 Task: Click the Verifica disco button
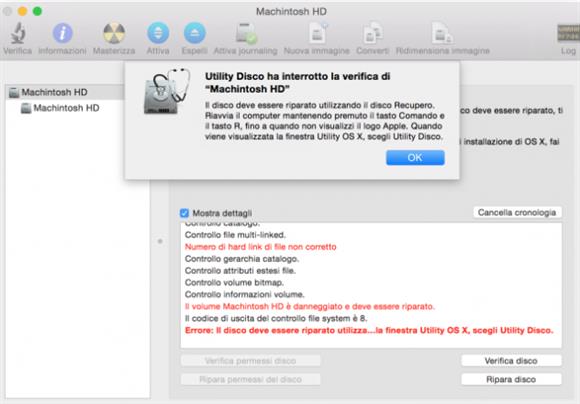point(511,361)
